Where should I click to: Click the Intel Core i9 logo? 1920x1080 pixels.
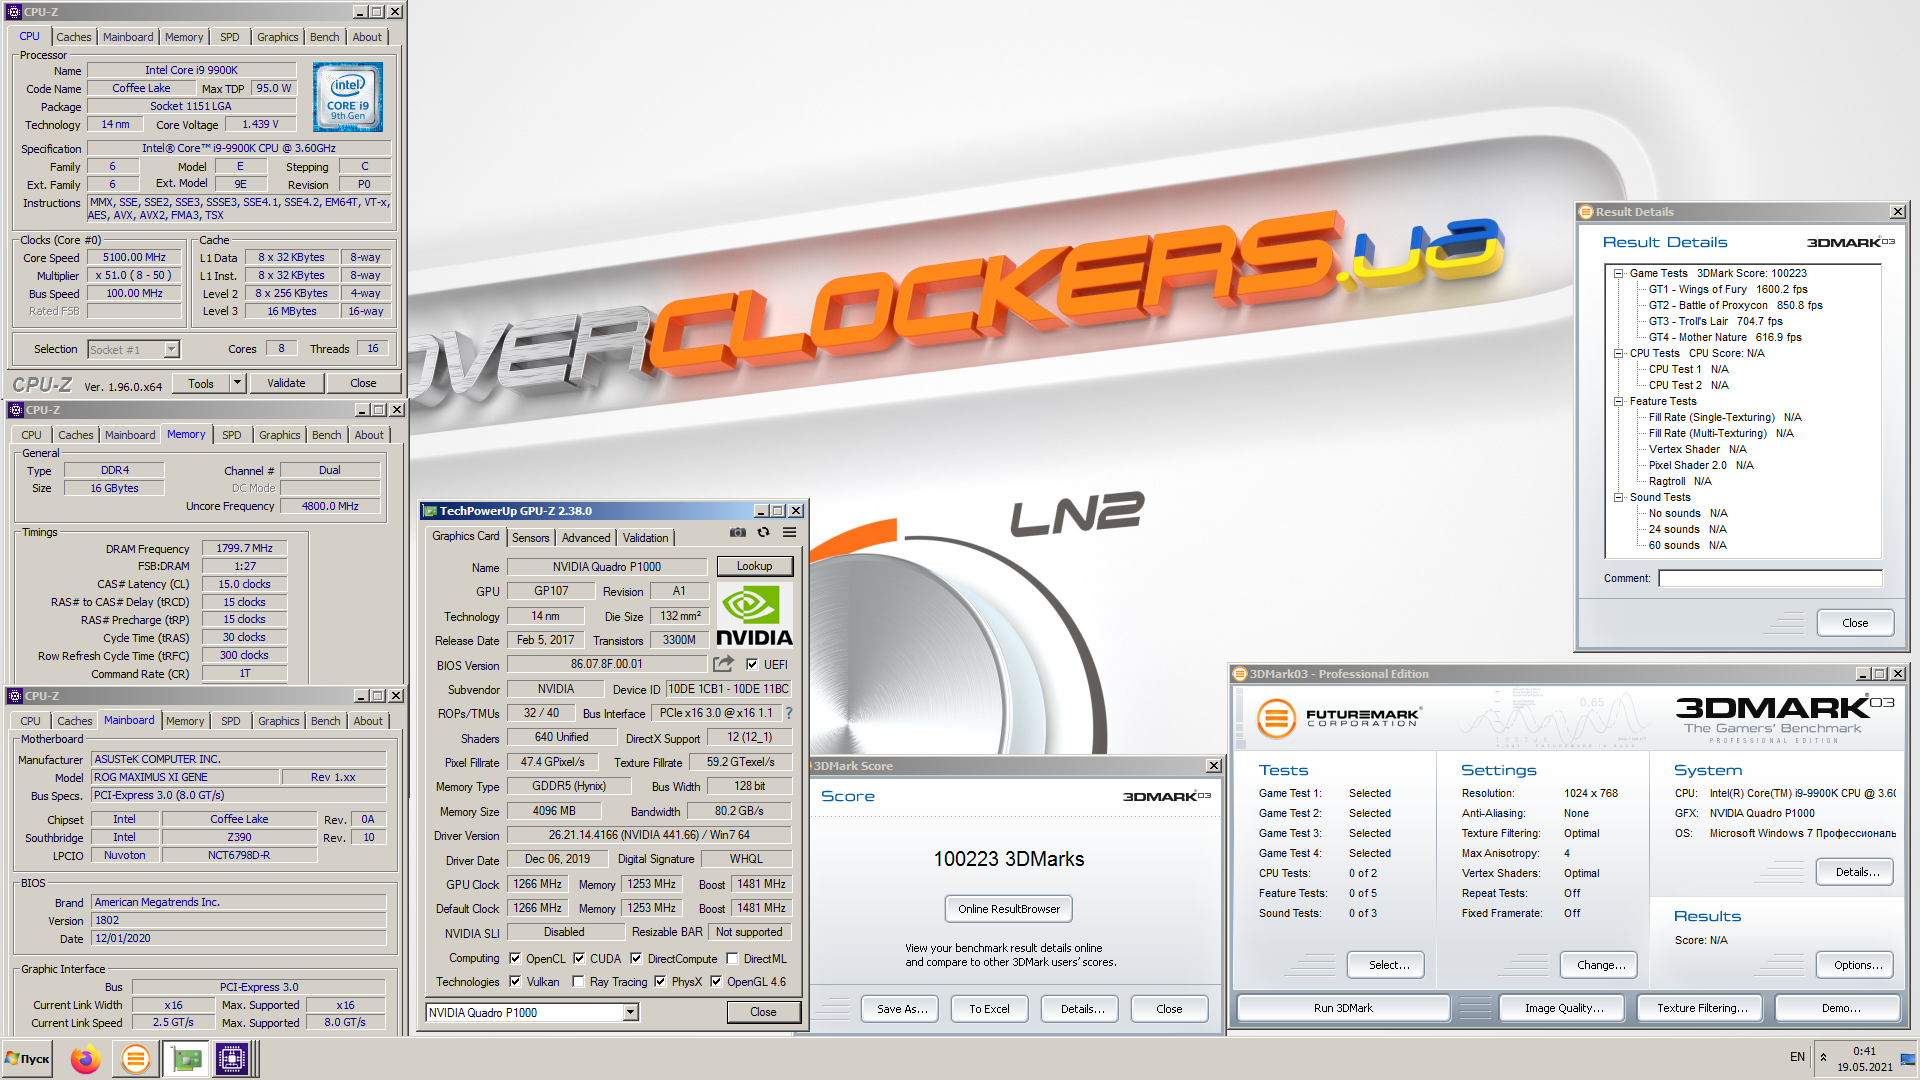click(348, 98)
